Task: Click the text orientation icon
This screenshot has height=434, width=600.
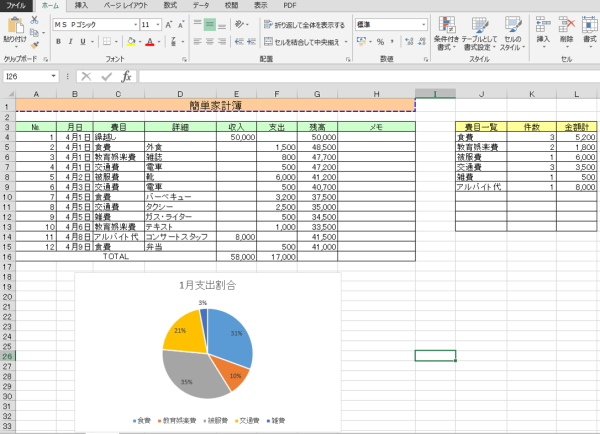Action: click(x=240, y=24)
